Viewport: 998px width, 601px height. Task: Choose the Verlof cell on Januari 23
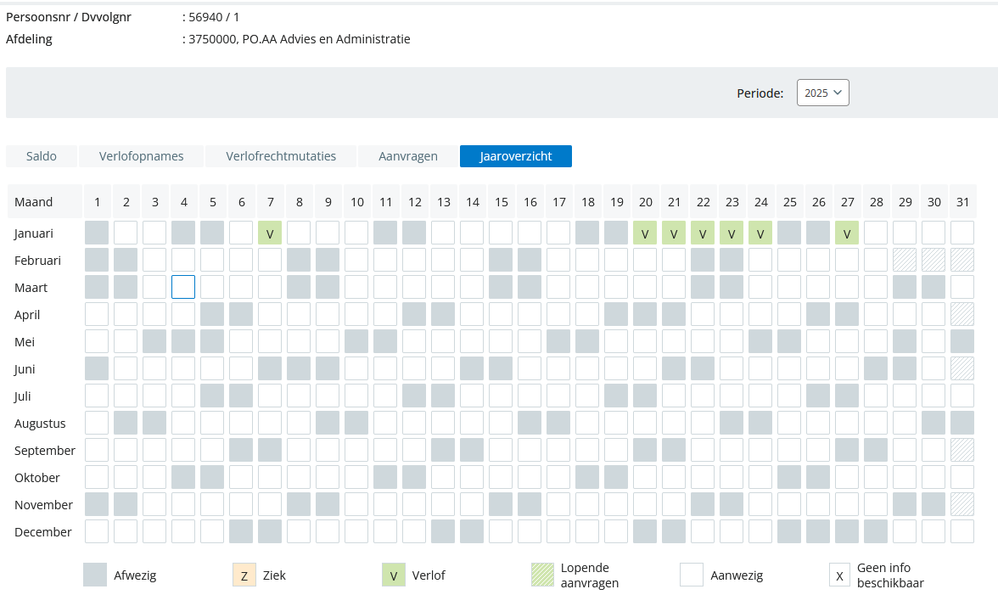pyautogui.click(x=732, y=233)
